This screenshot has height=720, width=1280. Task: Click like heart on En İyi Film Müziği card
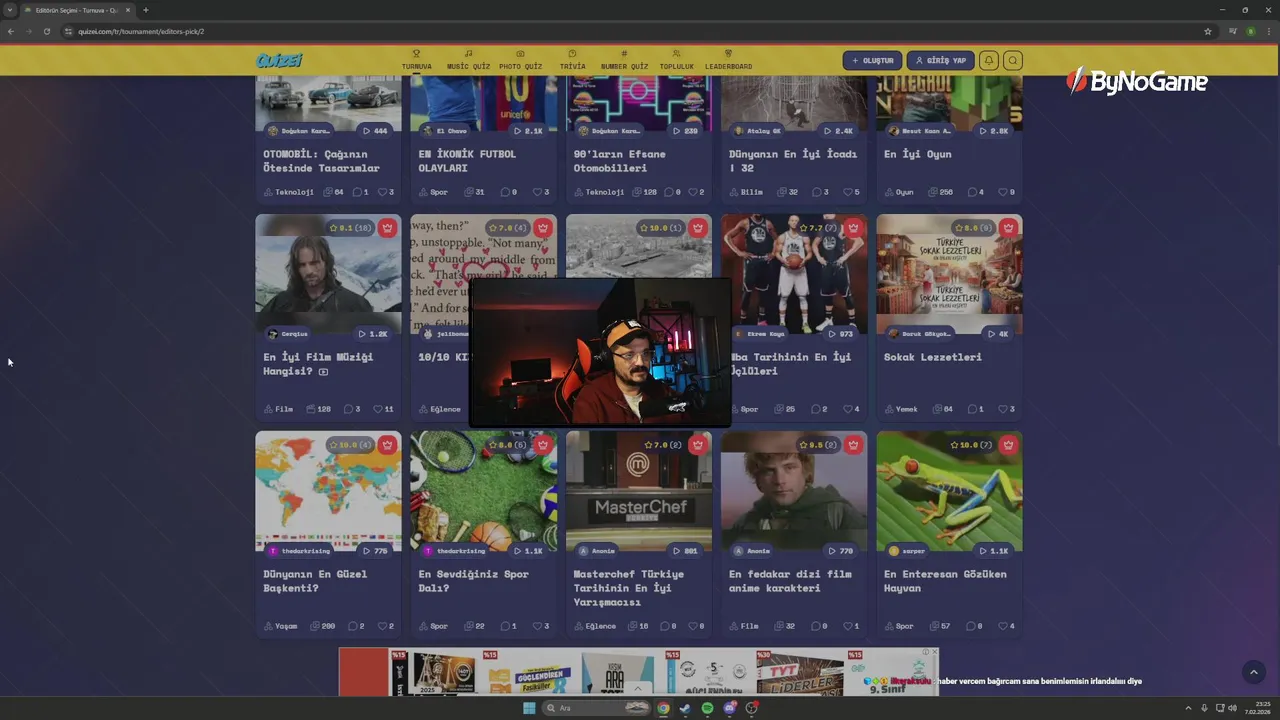pos(383,409)
